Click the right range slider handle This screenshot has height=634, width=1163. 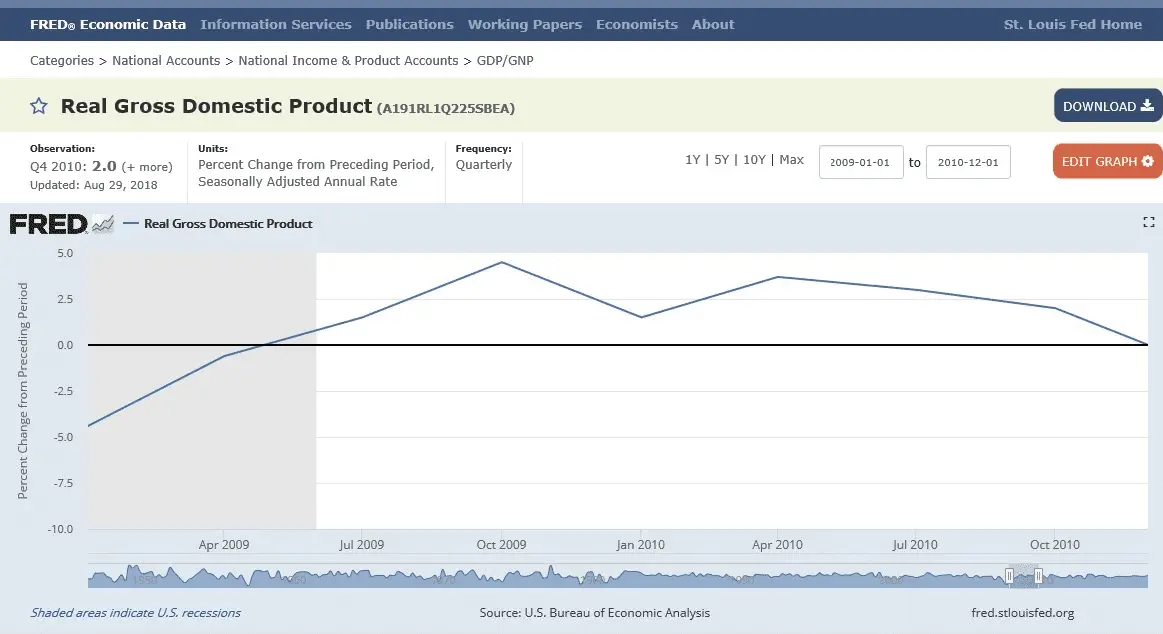[x=1039, y=576]
